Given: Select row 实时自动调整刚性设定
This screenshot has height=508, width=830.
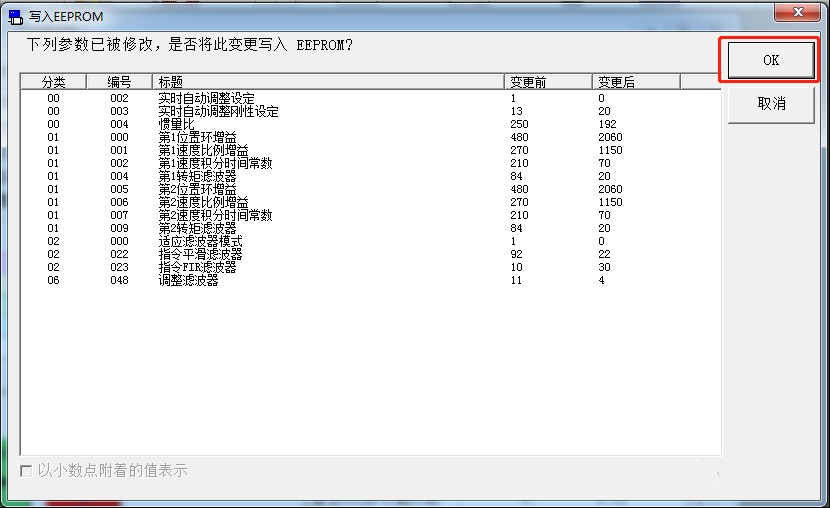Looking at the screenshot, I should [x=371, y=111].
